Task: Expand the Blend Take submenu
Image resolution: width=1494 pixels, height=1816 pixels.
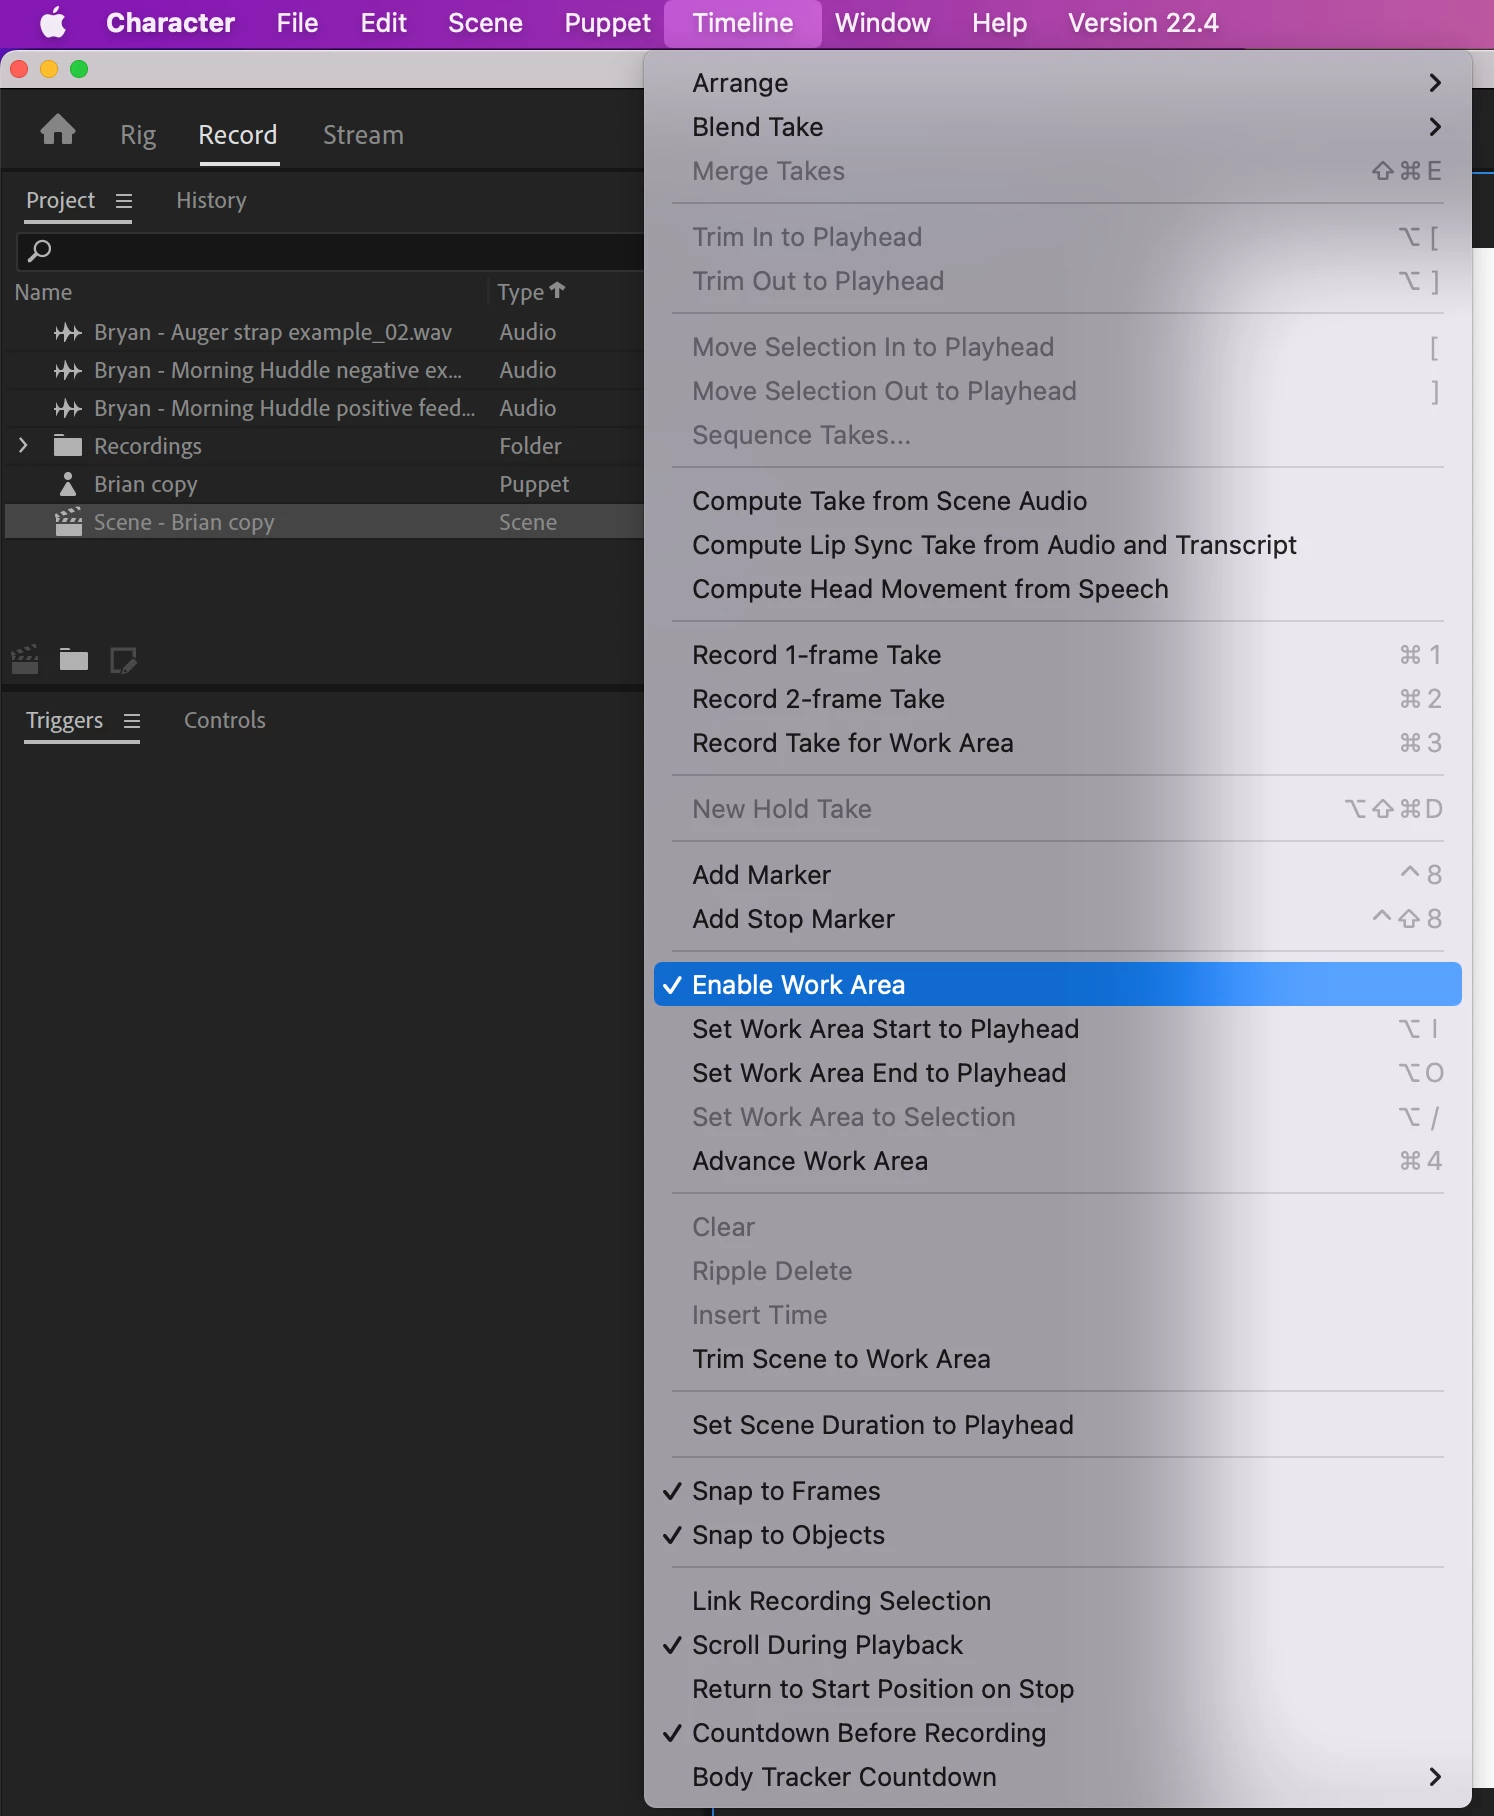Action: [1057, 126]
